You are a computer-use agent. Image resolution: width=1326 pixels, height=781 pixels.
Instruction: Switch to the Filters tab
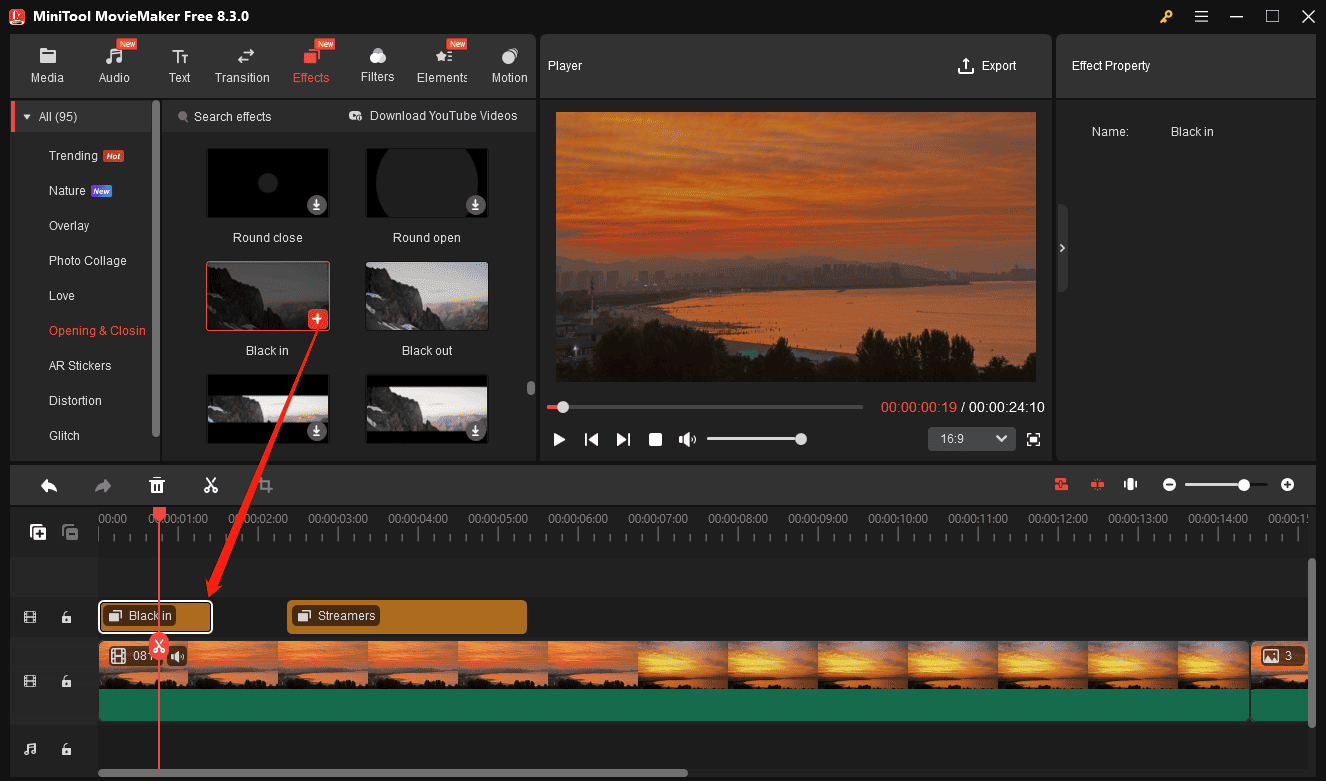(x=377, y=66)
